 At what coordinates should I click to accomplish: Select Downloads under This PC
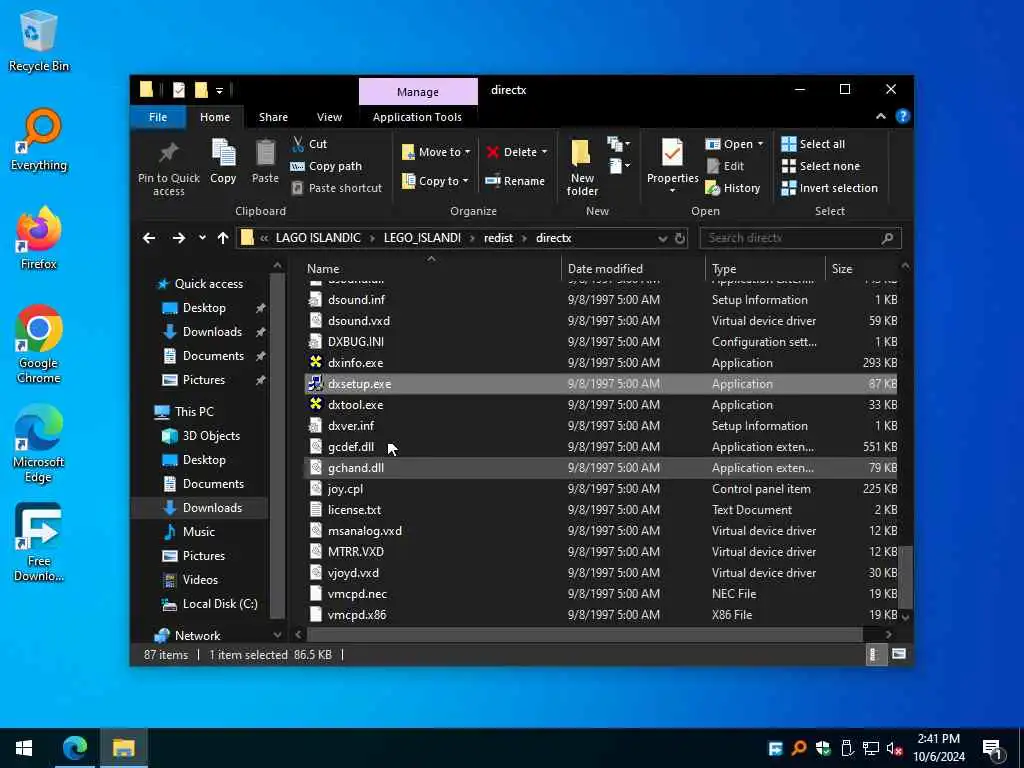click(212, 507)
